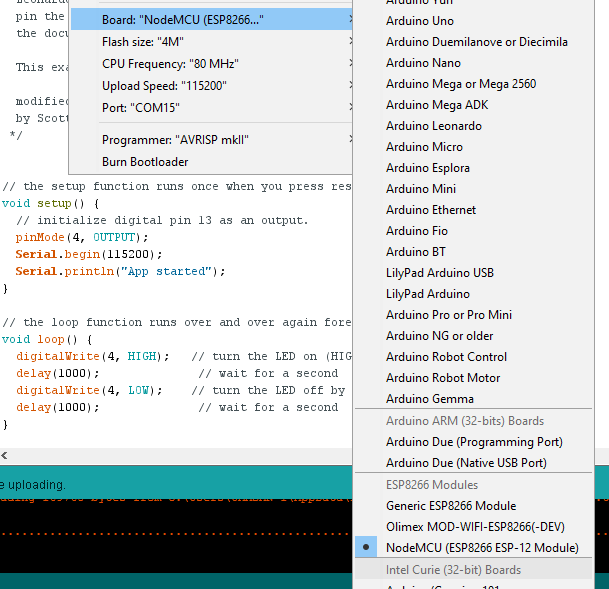Choose Arduino Ethernet from board list
The image size is (609, 589).
click(474, 210)
